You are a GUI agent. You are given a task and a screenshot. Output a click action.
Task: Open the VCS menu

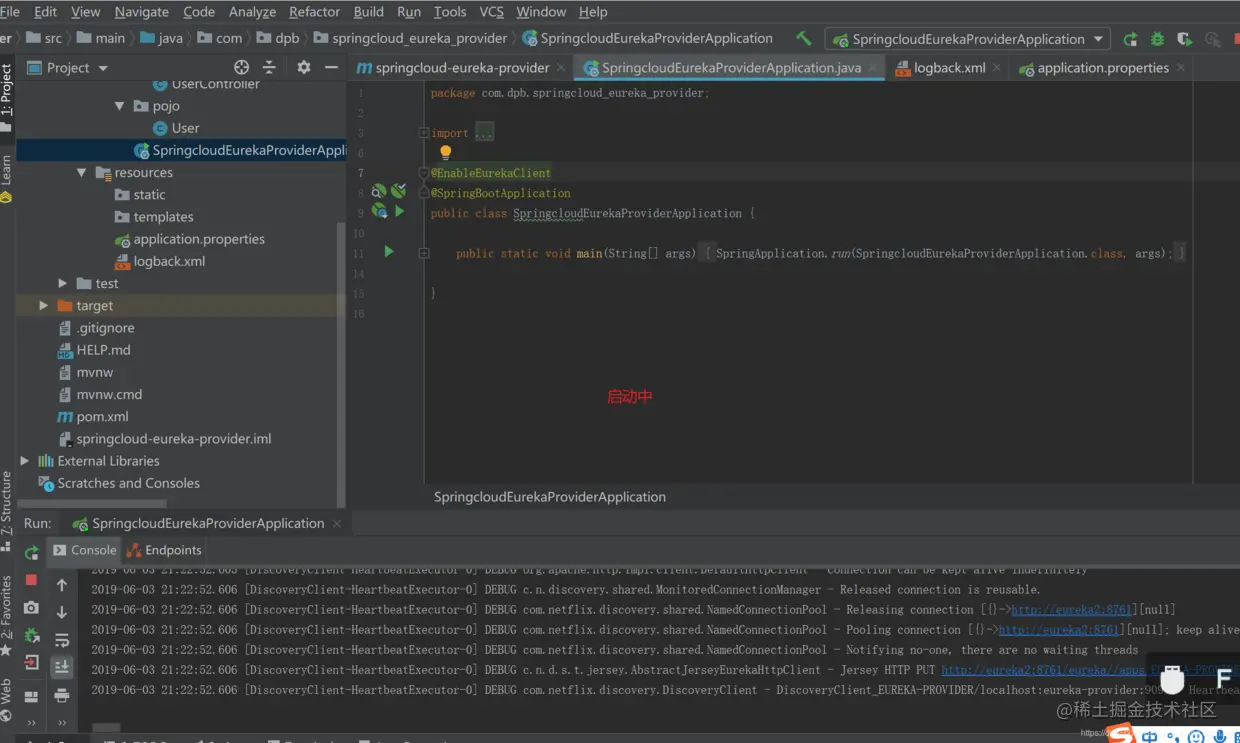[492, 12]
